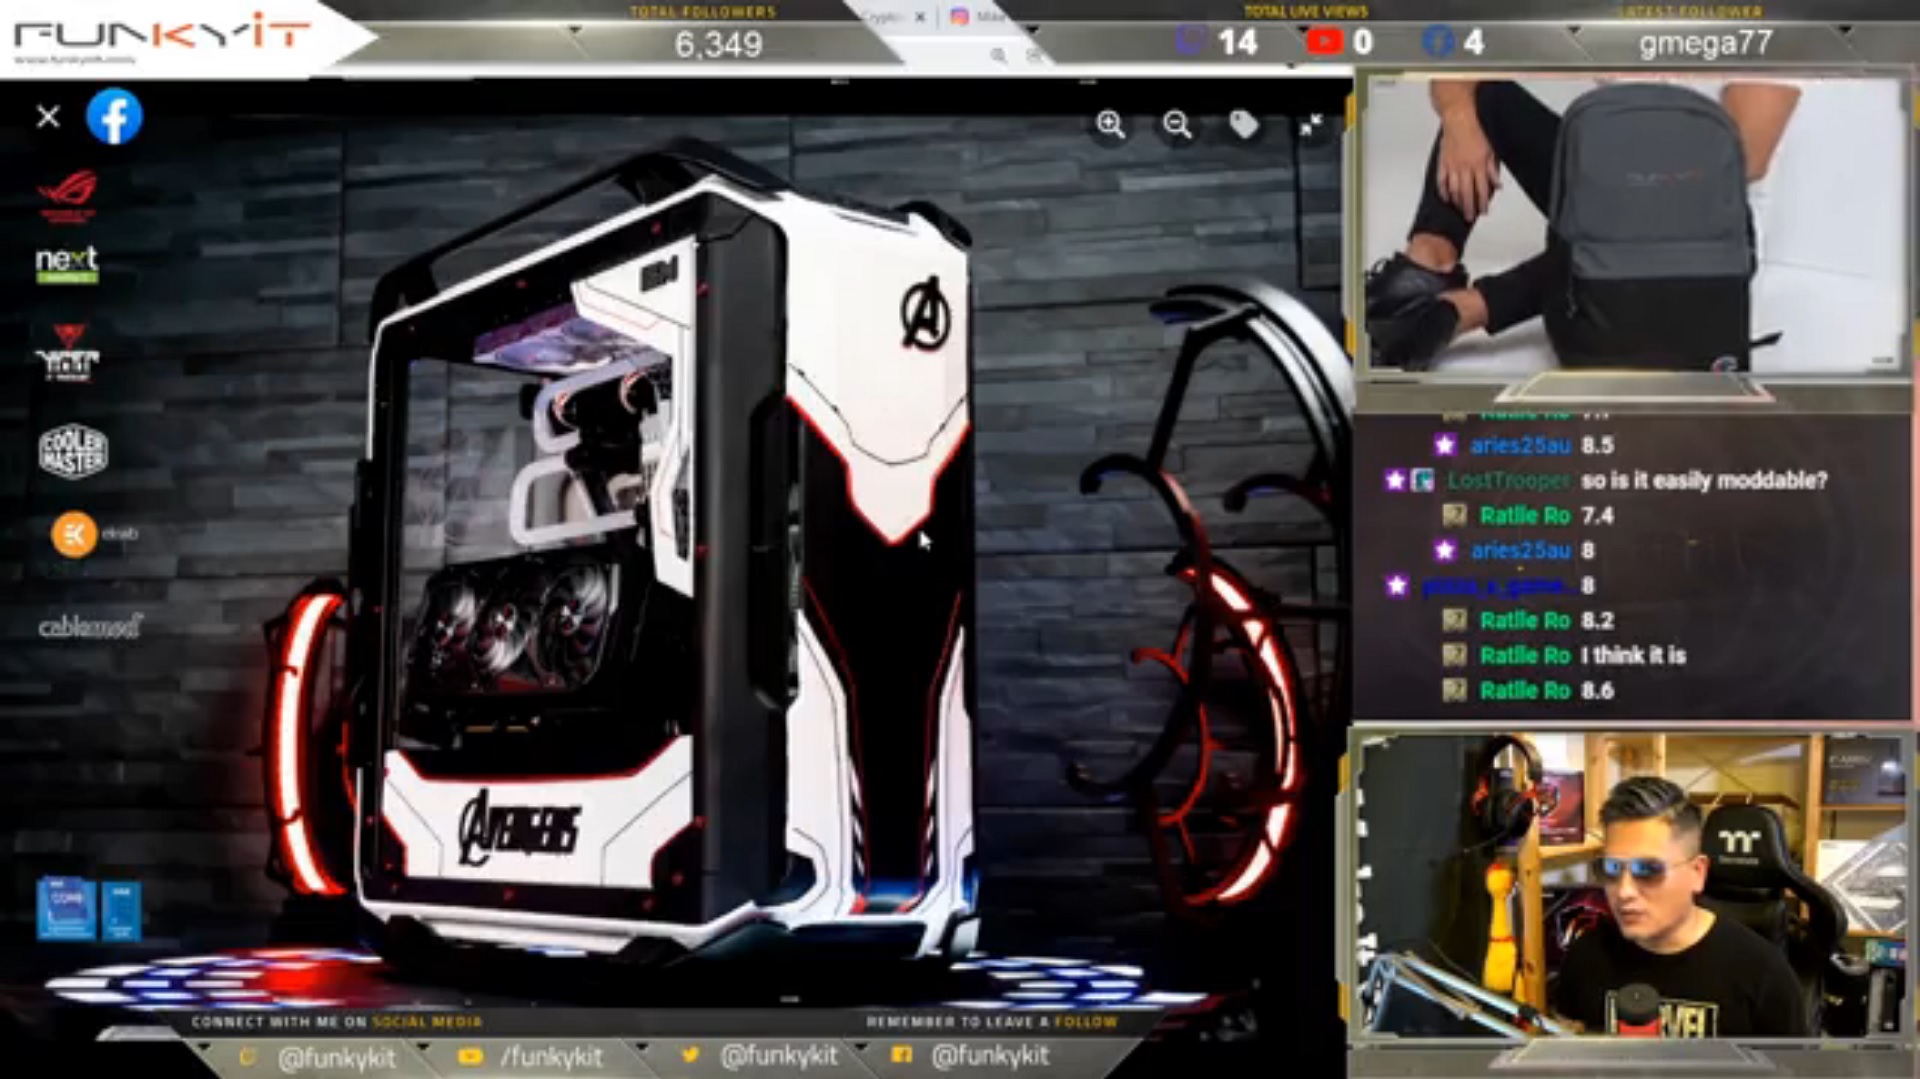Exit fullscreen with the collapse arrows icon
This screenshot has width=1920, height=1079.
pyautogui.click(x=1311, y=125)
